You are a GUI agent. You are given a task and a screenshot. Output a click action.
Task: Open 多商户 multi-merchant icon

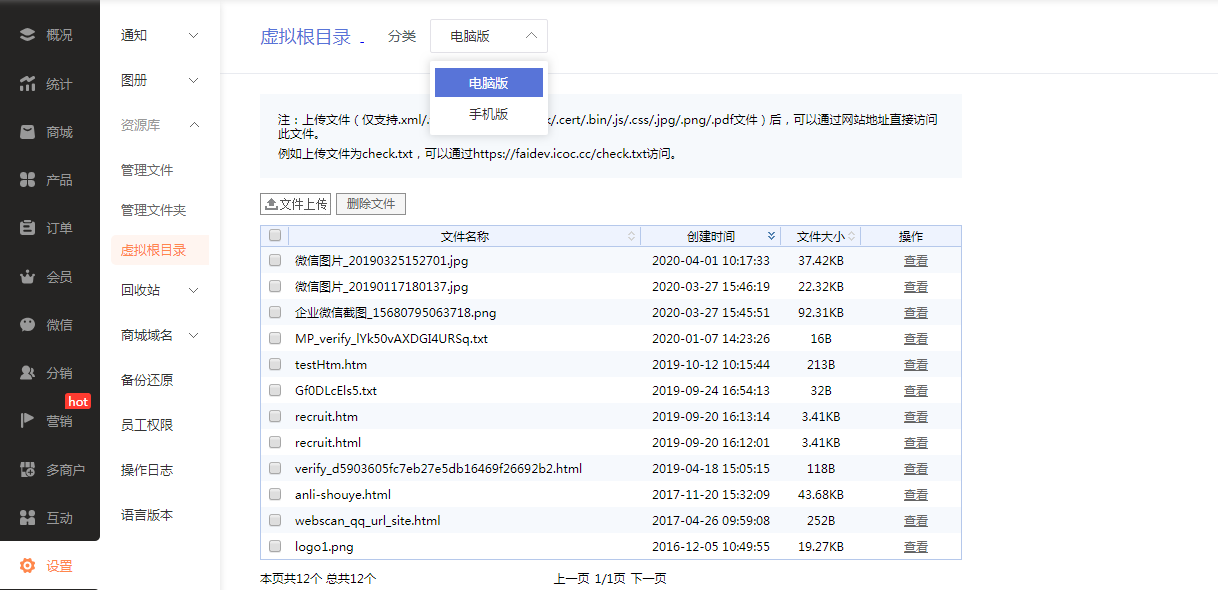pos(28,470)
